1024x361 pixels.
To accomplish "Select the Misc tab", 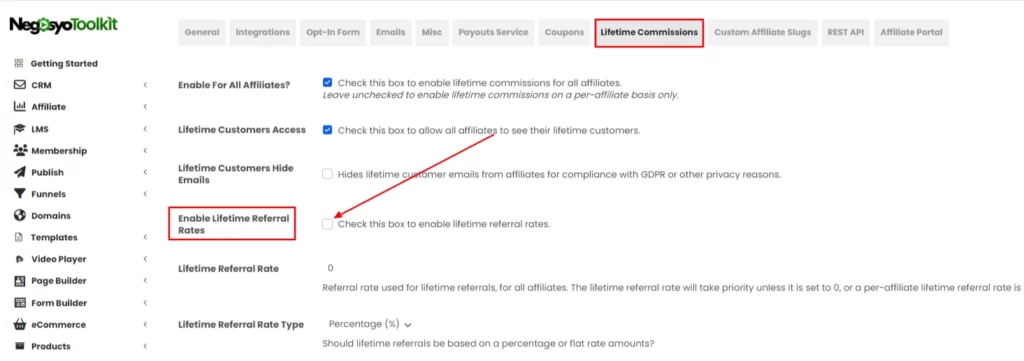I will (x=432, y=32).
